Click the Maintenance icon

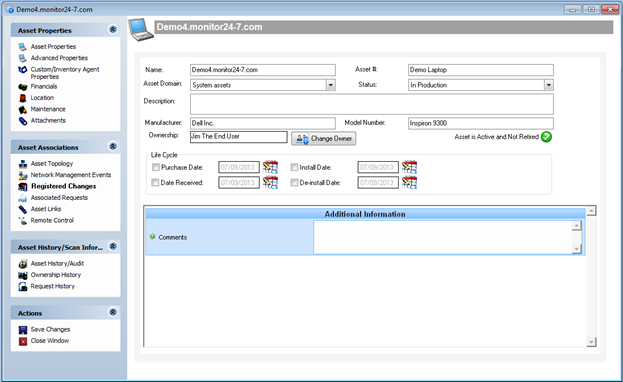coord(23,109)
